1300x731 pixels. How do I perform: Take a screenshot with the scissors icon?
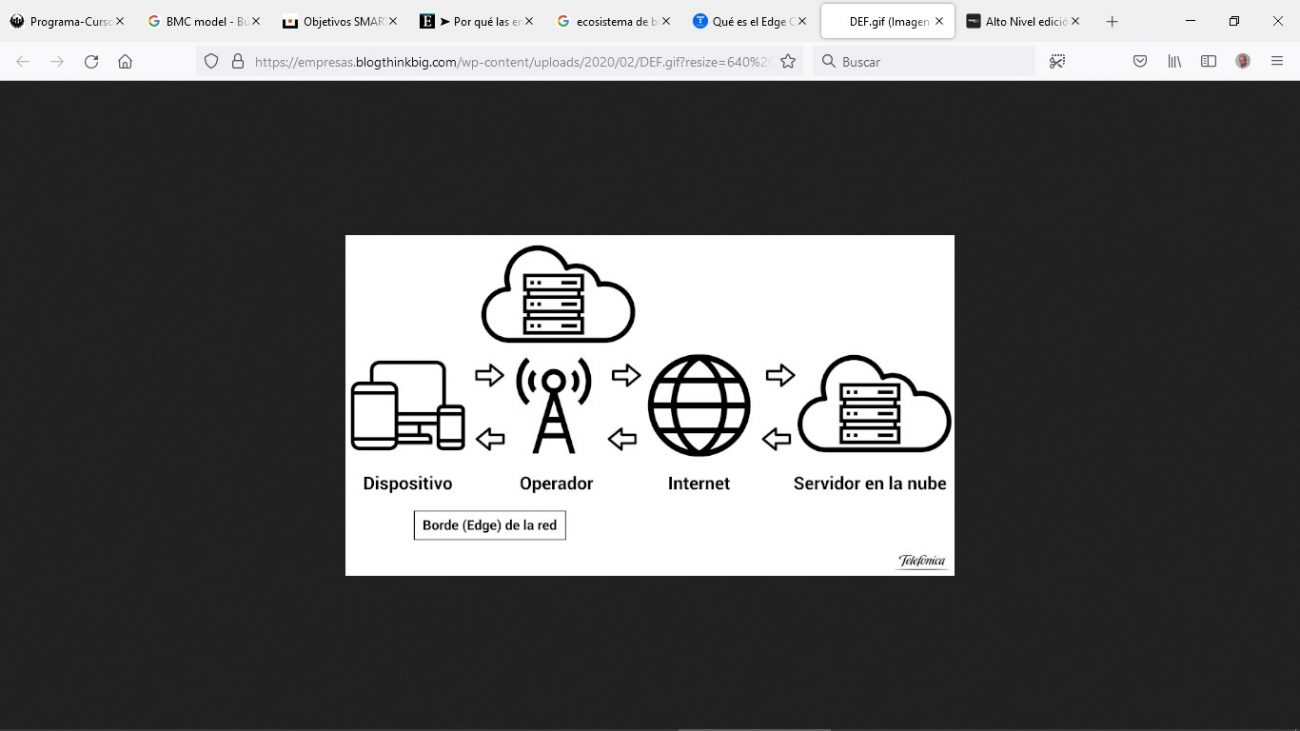[1057, 62]
